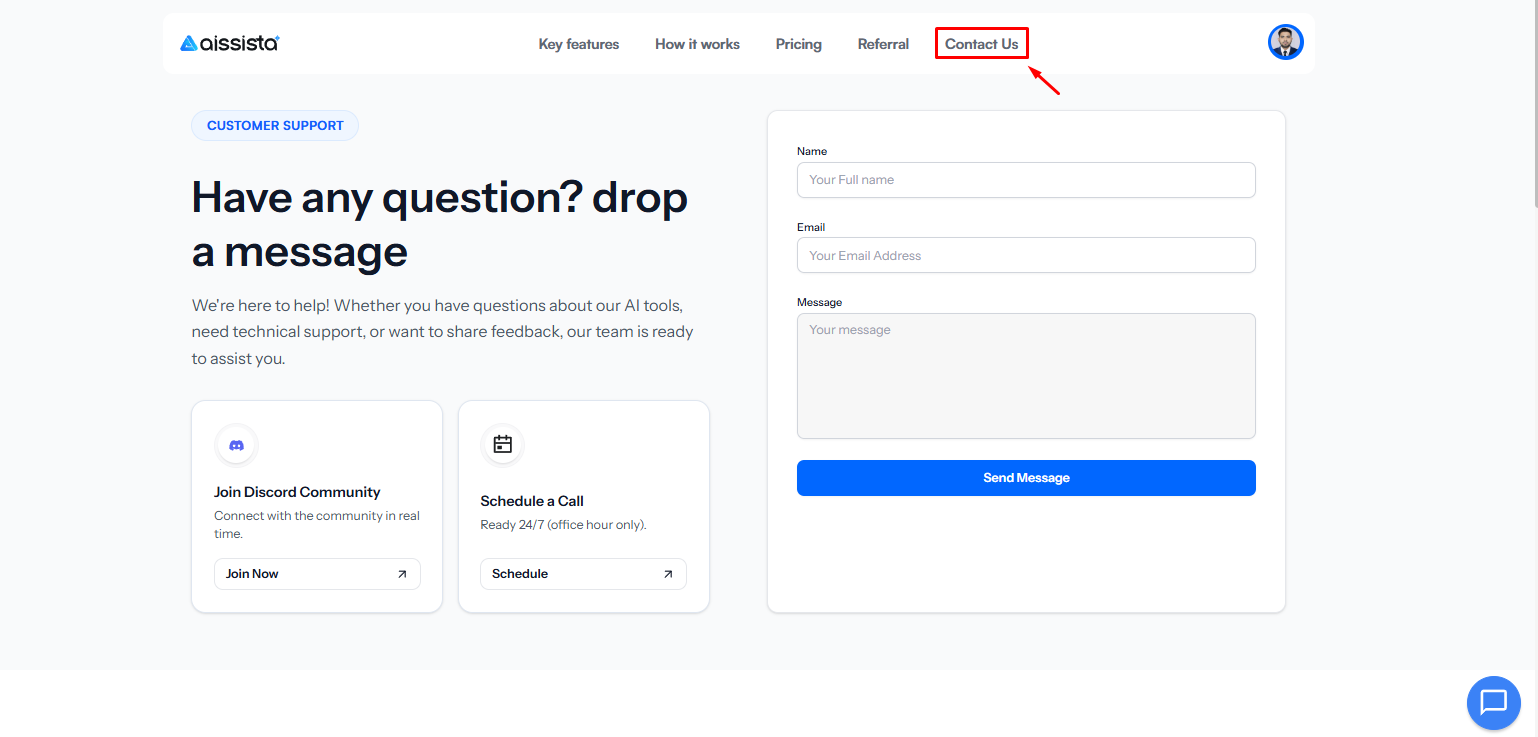Go to Key features in navigation
This screenshot has height=737, width=1538.
(579, 44)
